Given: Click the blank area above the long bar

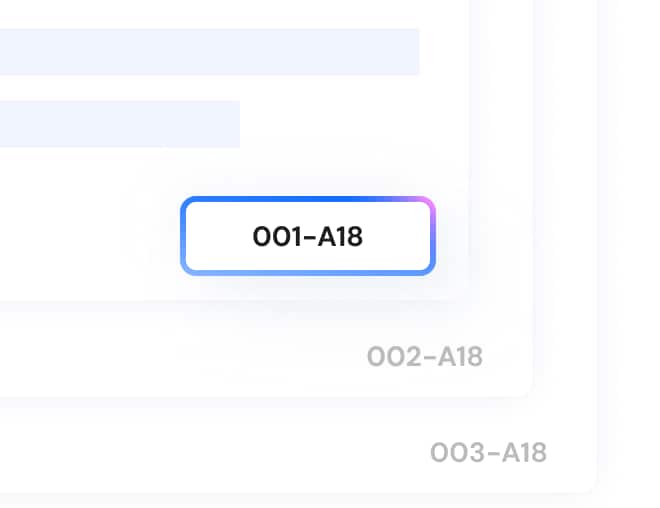Looking at the screenshot, I should [x=200, y=12].
